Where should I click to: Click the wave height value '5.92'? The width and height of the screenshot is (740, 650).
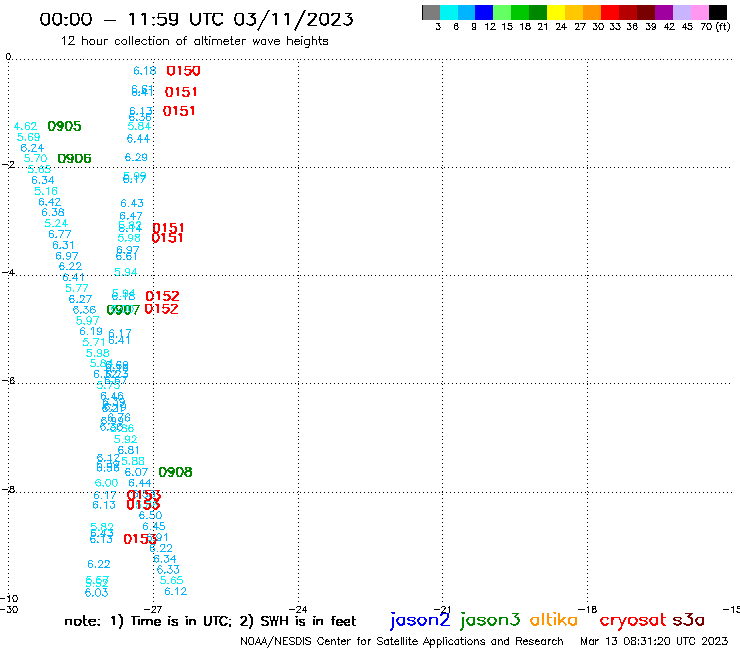(126, 439)
